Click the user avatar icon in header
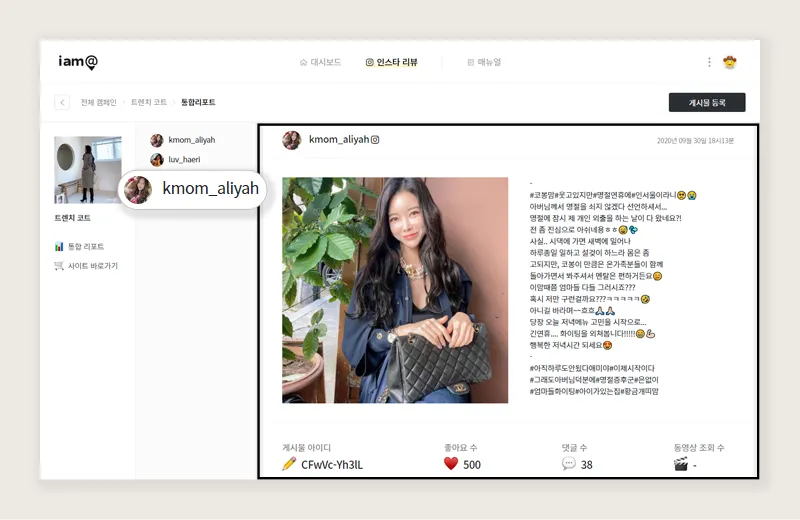Viewport: 800px width, 520px height. click(730, 62)
